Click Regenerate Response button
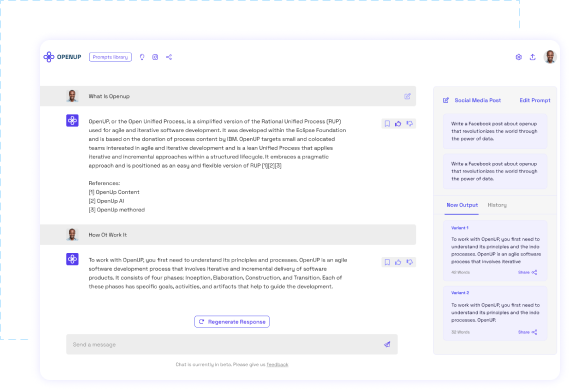 pos(232,322)
